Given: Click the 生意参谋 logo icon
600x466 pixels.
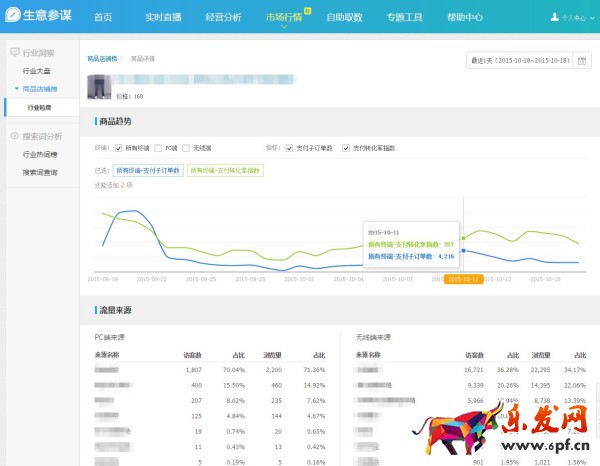Looking at the screenshot, I should coord(15,17).
